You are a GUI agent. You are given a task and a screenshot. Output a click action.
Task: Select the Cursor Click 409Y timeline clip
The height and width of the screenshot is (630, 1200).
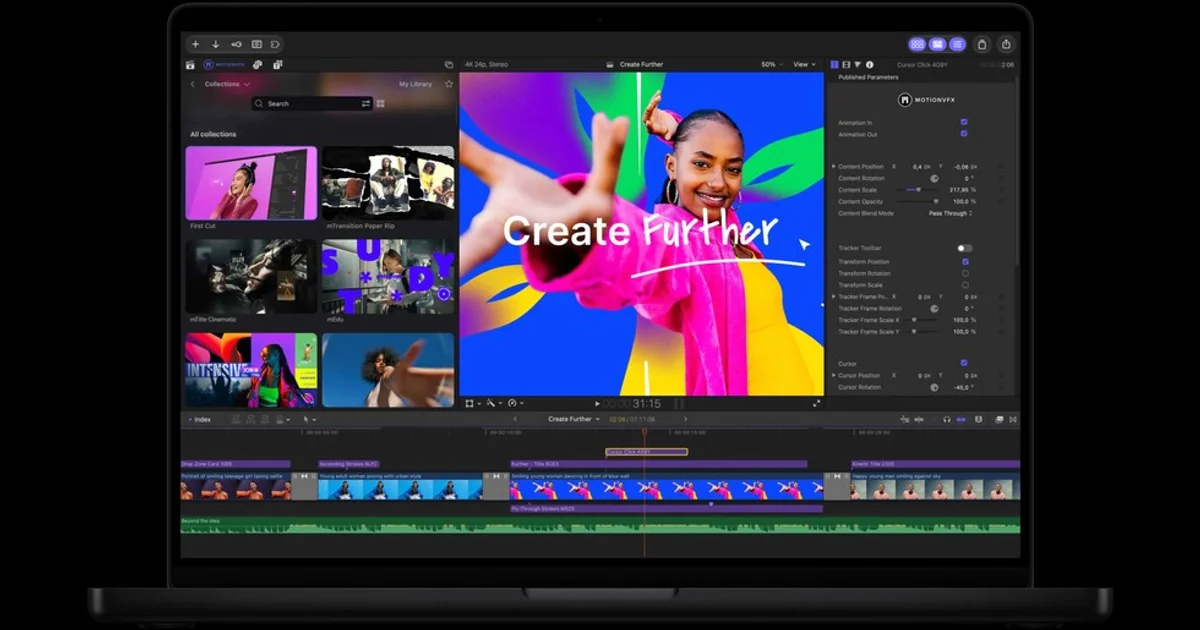pyautogui.click(x=646, y=452)
